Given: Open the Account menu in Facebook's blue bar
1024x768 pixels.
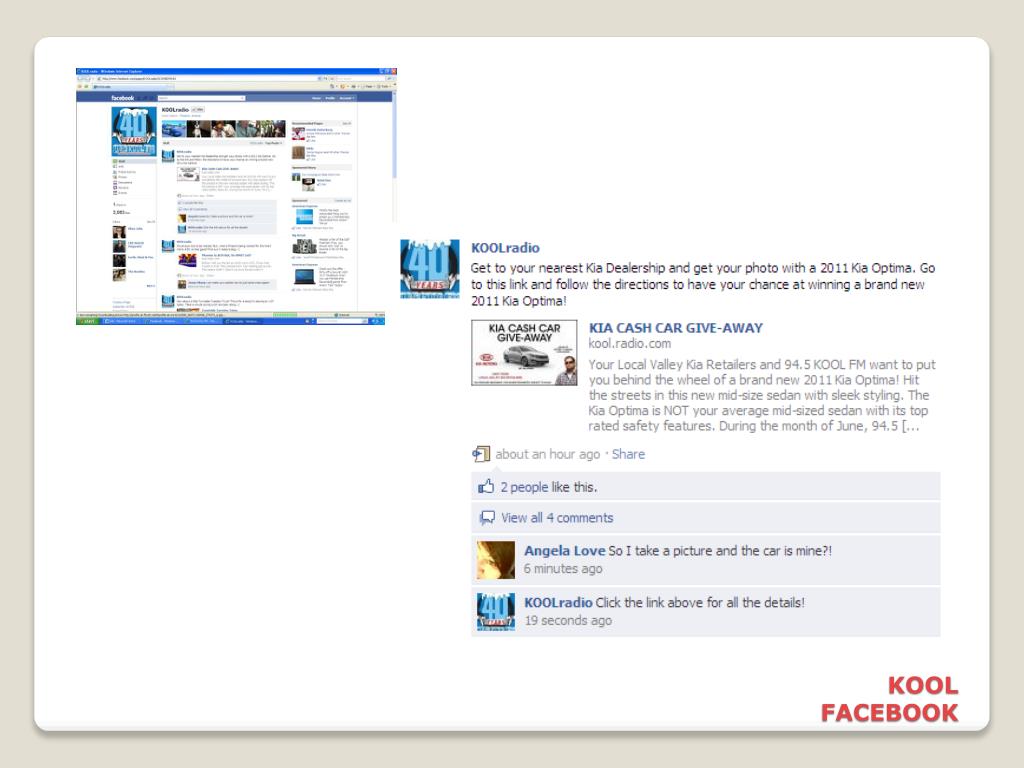Looking at the screenshot, I should pyautogui.click(x=346, y=98).
